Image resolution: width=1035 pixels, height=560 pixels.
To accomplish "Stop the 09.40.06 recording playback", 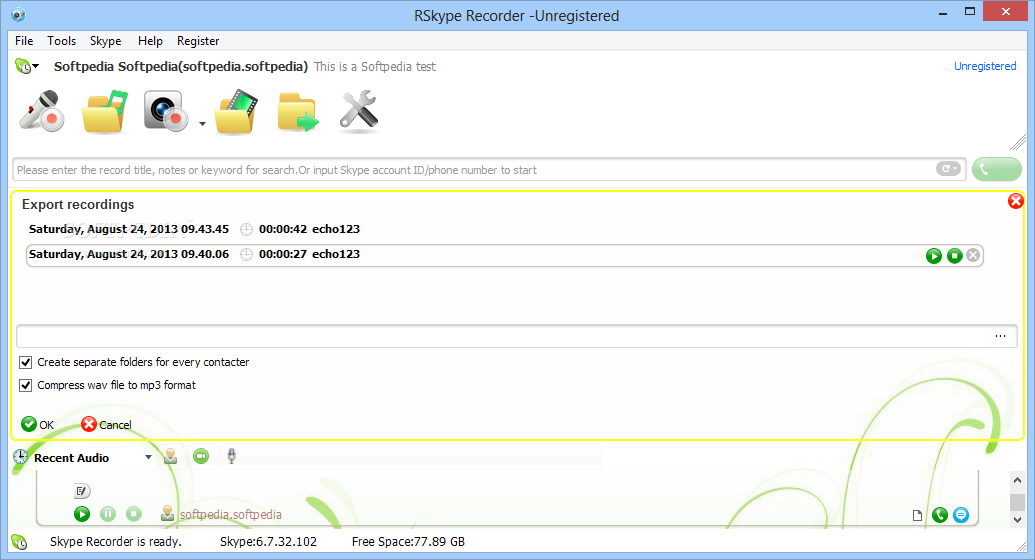I will point(954,256).
